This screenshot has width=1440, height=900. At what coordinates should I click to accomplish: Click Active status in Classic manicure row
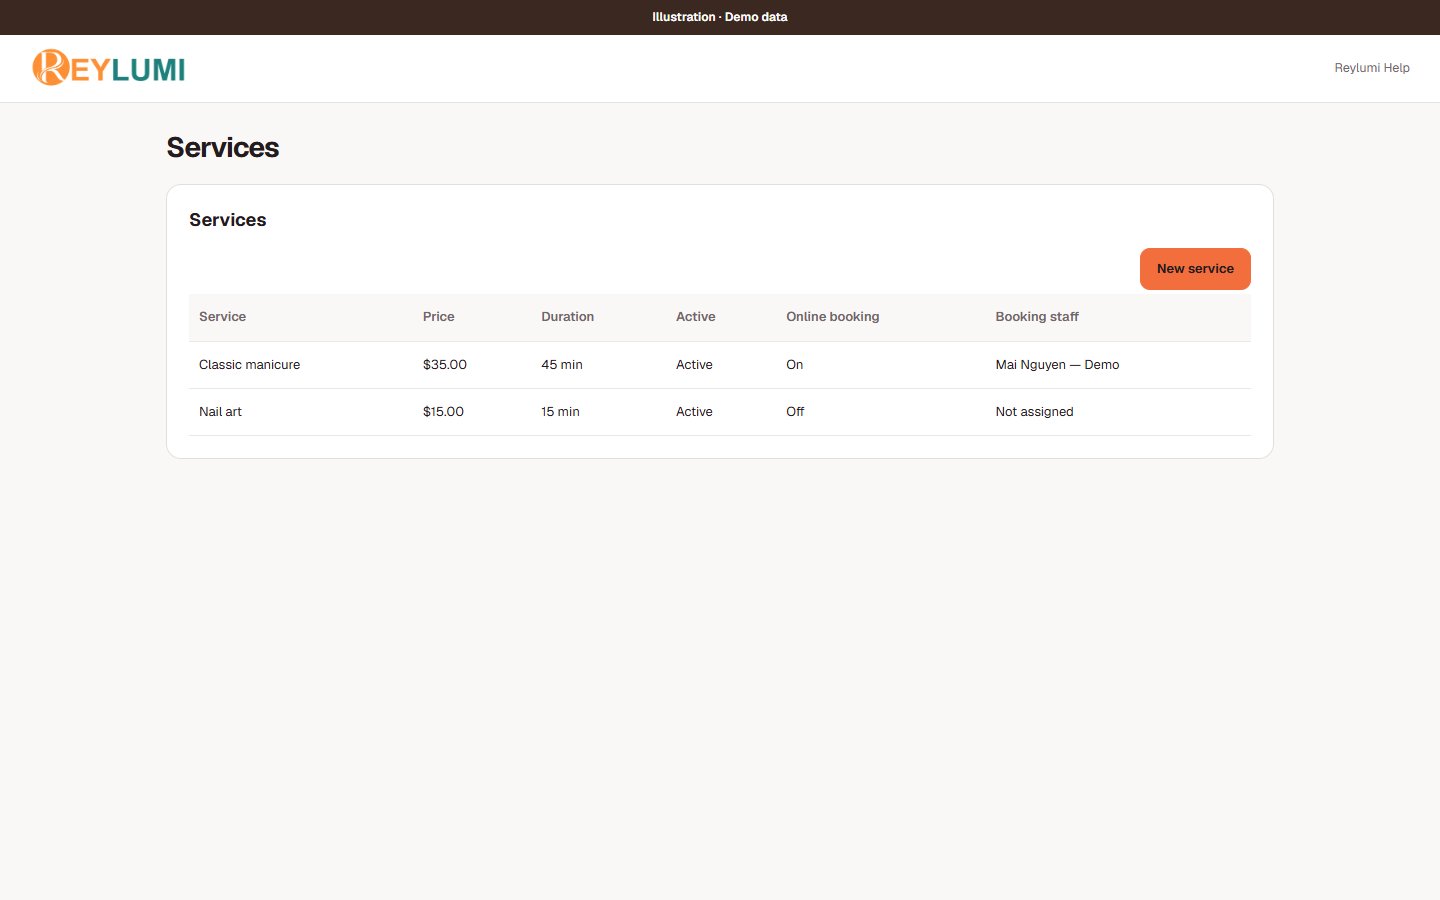[x=694, y=365]
